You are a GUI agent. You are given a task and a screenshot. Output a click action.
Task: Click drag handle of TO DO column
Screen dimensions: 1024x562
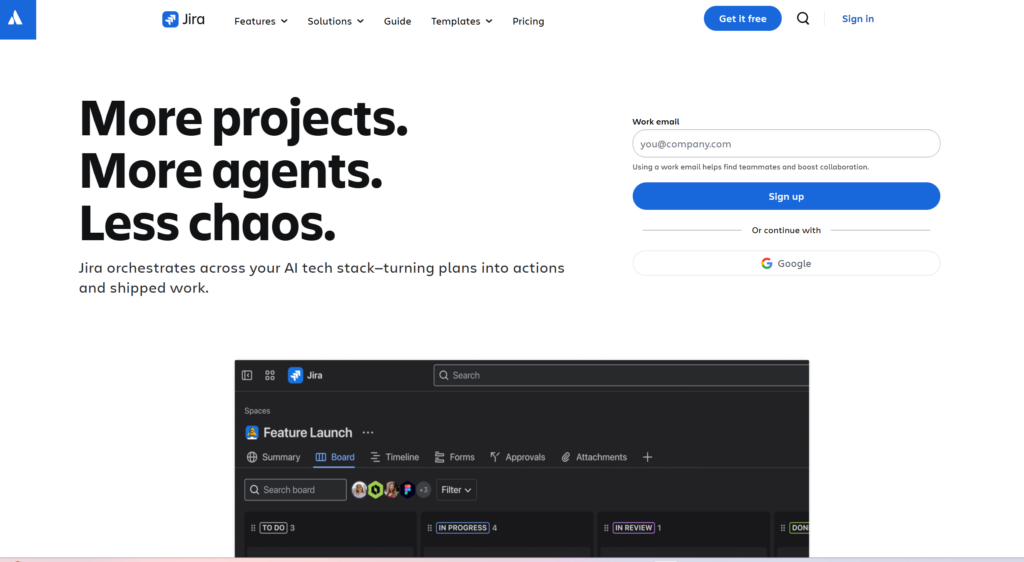tap(253, 528)
